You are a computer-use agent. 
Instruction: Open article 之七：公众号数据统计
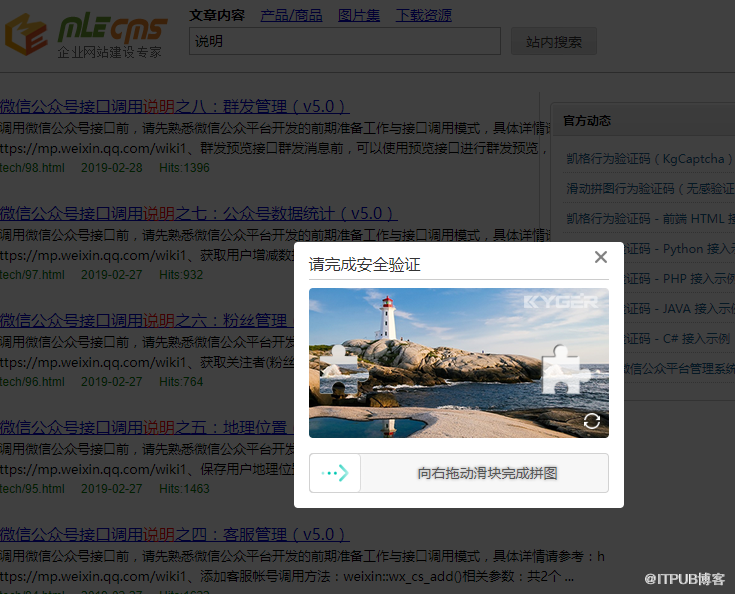pos(198,213)
